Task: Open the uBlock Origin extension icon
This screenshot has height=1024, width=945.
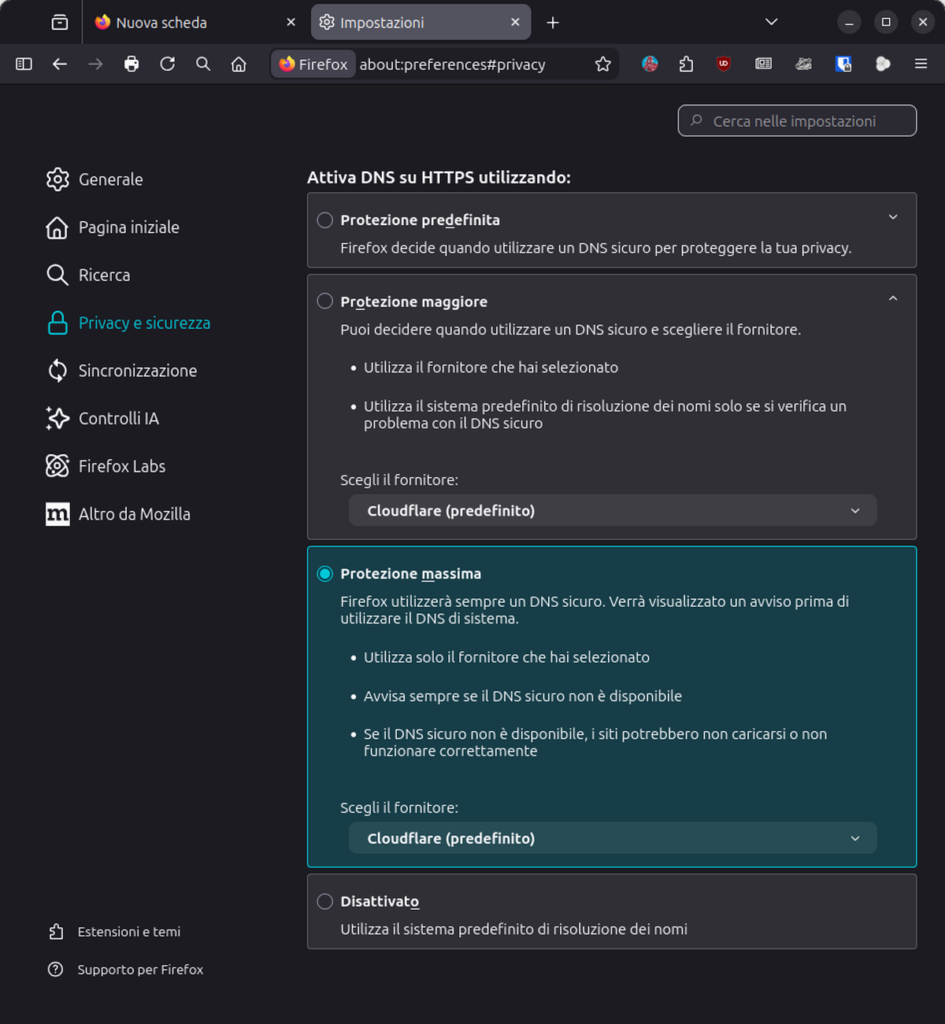Action: (x=725, y=64)
